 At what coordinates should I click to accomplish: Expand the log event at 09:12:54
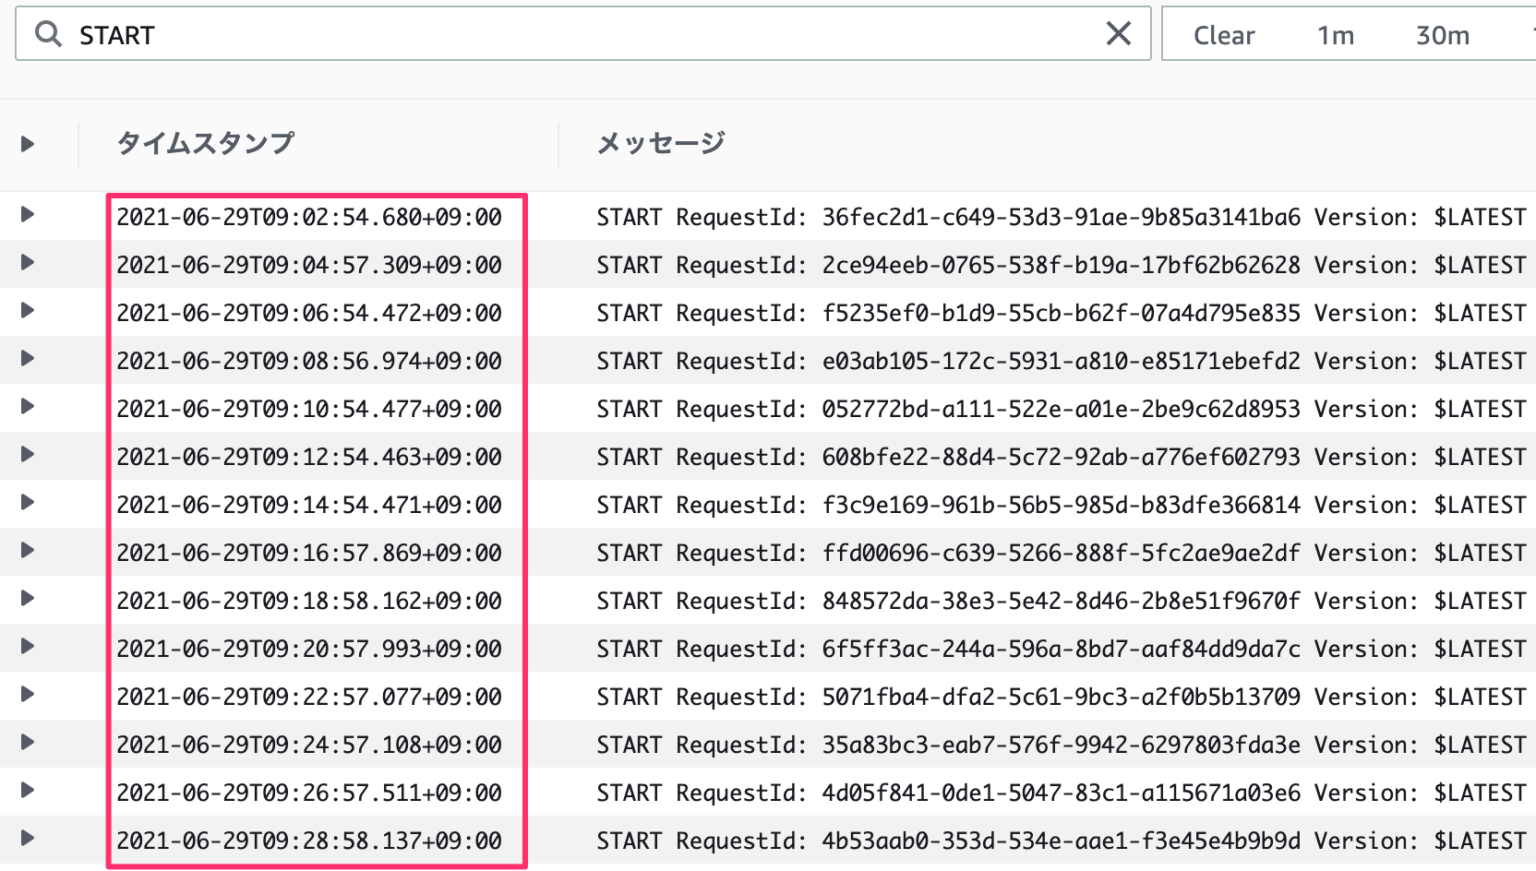(x=27, y=457)
